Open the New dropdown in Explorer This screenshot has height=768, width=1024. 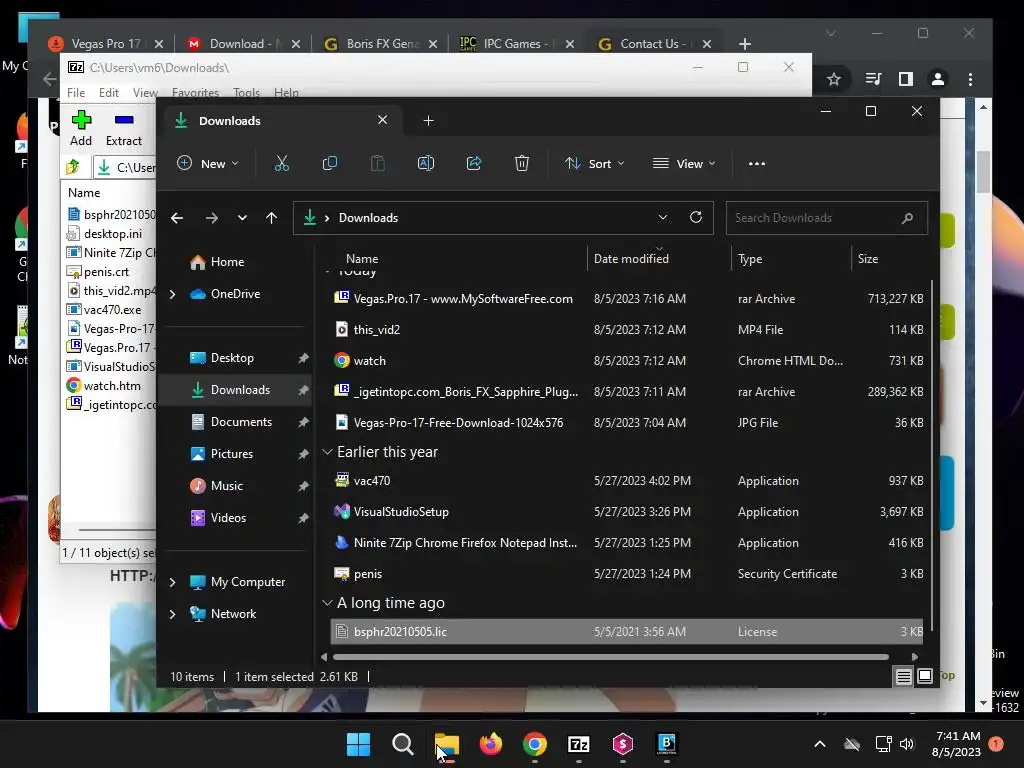tap(208, 163)
